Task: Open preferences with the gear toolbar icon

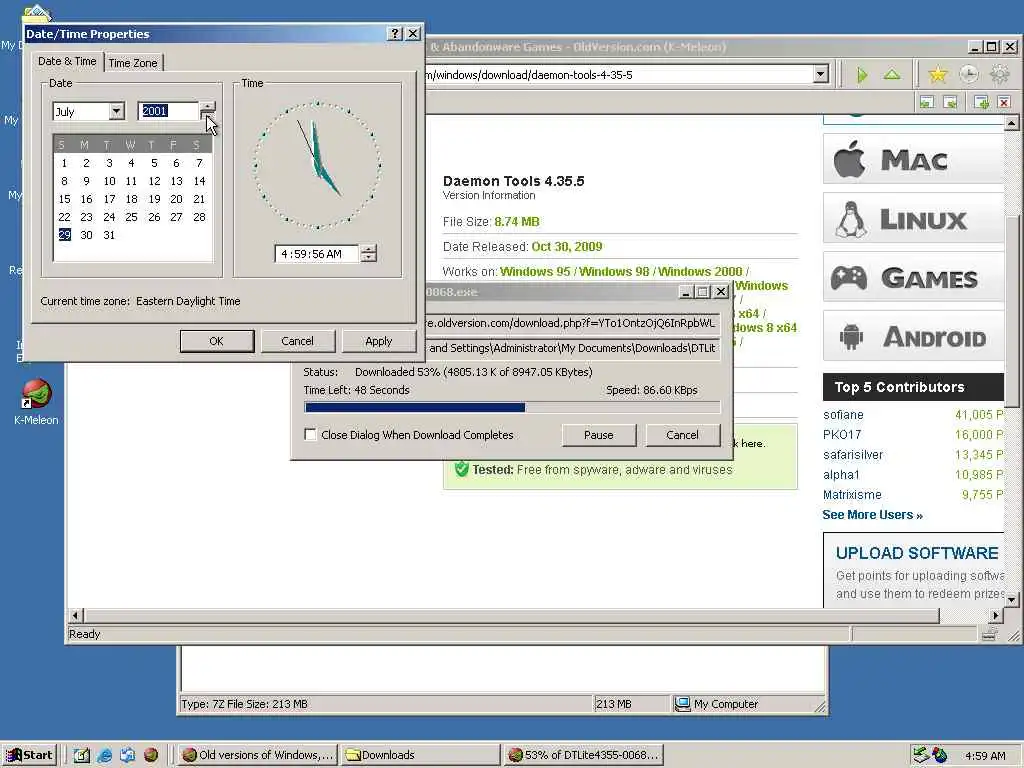Action: click(x=1000, y=74)
